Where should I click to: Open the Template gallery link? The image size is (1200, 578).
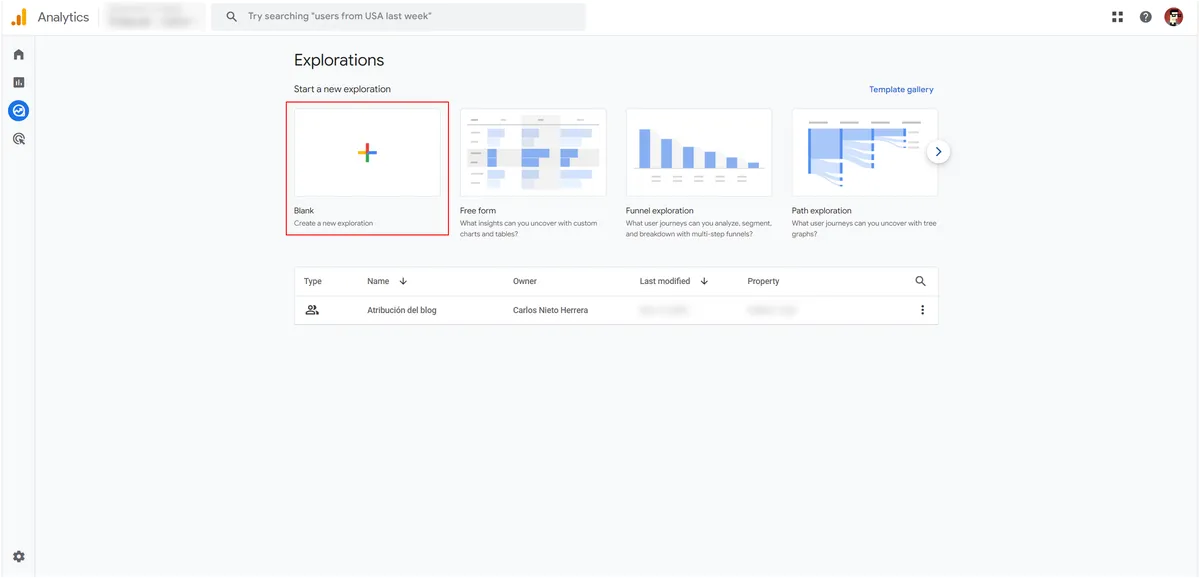[x=901, y=90]
